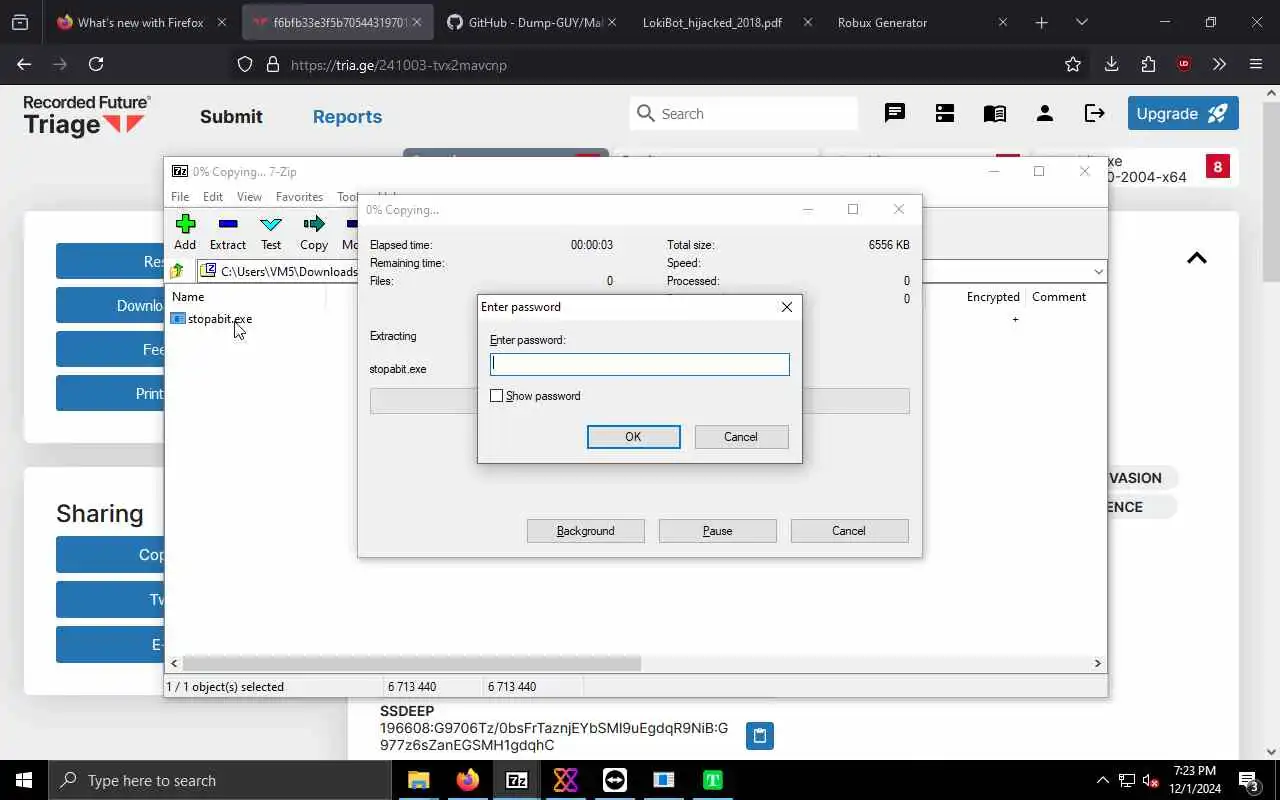
Task: Open Firefox extensions puzzle icon
Action: pyautogui.click(x=1148, y=64)
